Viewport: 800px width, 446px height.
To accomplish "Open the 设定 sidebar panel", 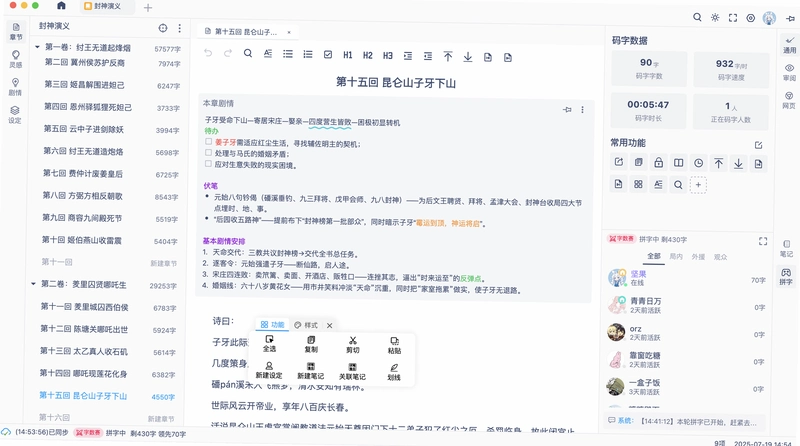I will click(x=15, y=115).
